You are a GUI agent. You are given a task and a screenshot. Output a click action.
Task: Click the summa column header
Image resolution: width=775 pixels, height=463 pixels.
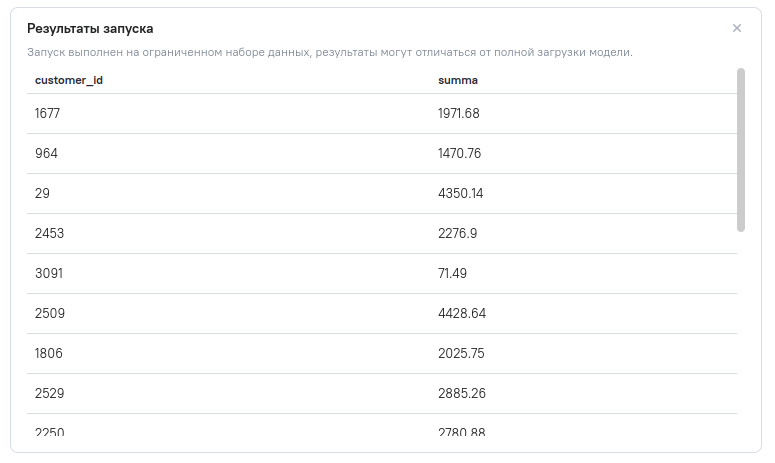pyautogui.click(x=458, y=80)
